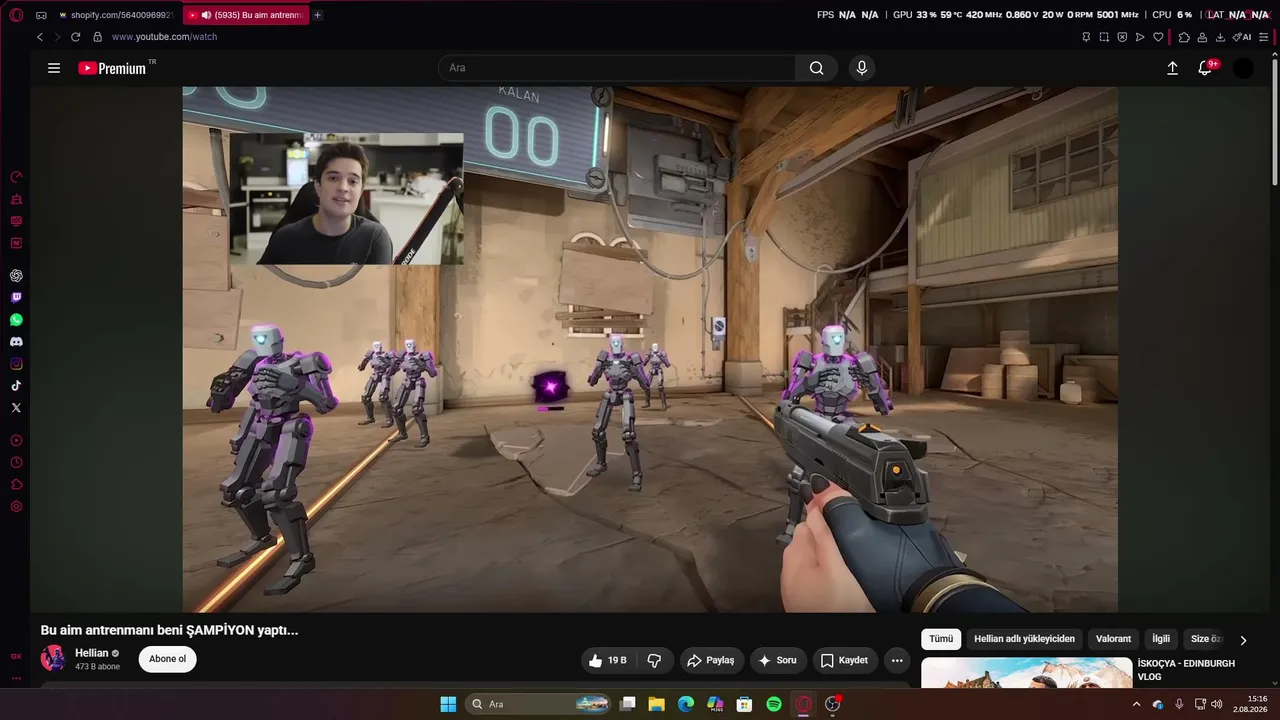The height and width of the screenshot is (720, 1280).
Task: Open the Windows Start menu
Action: (x=448, y=704)
